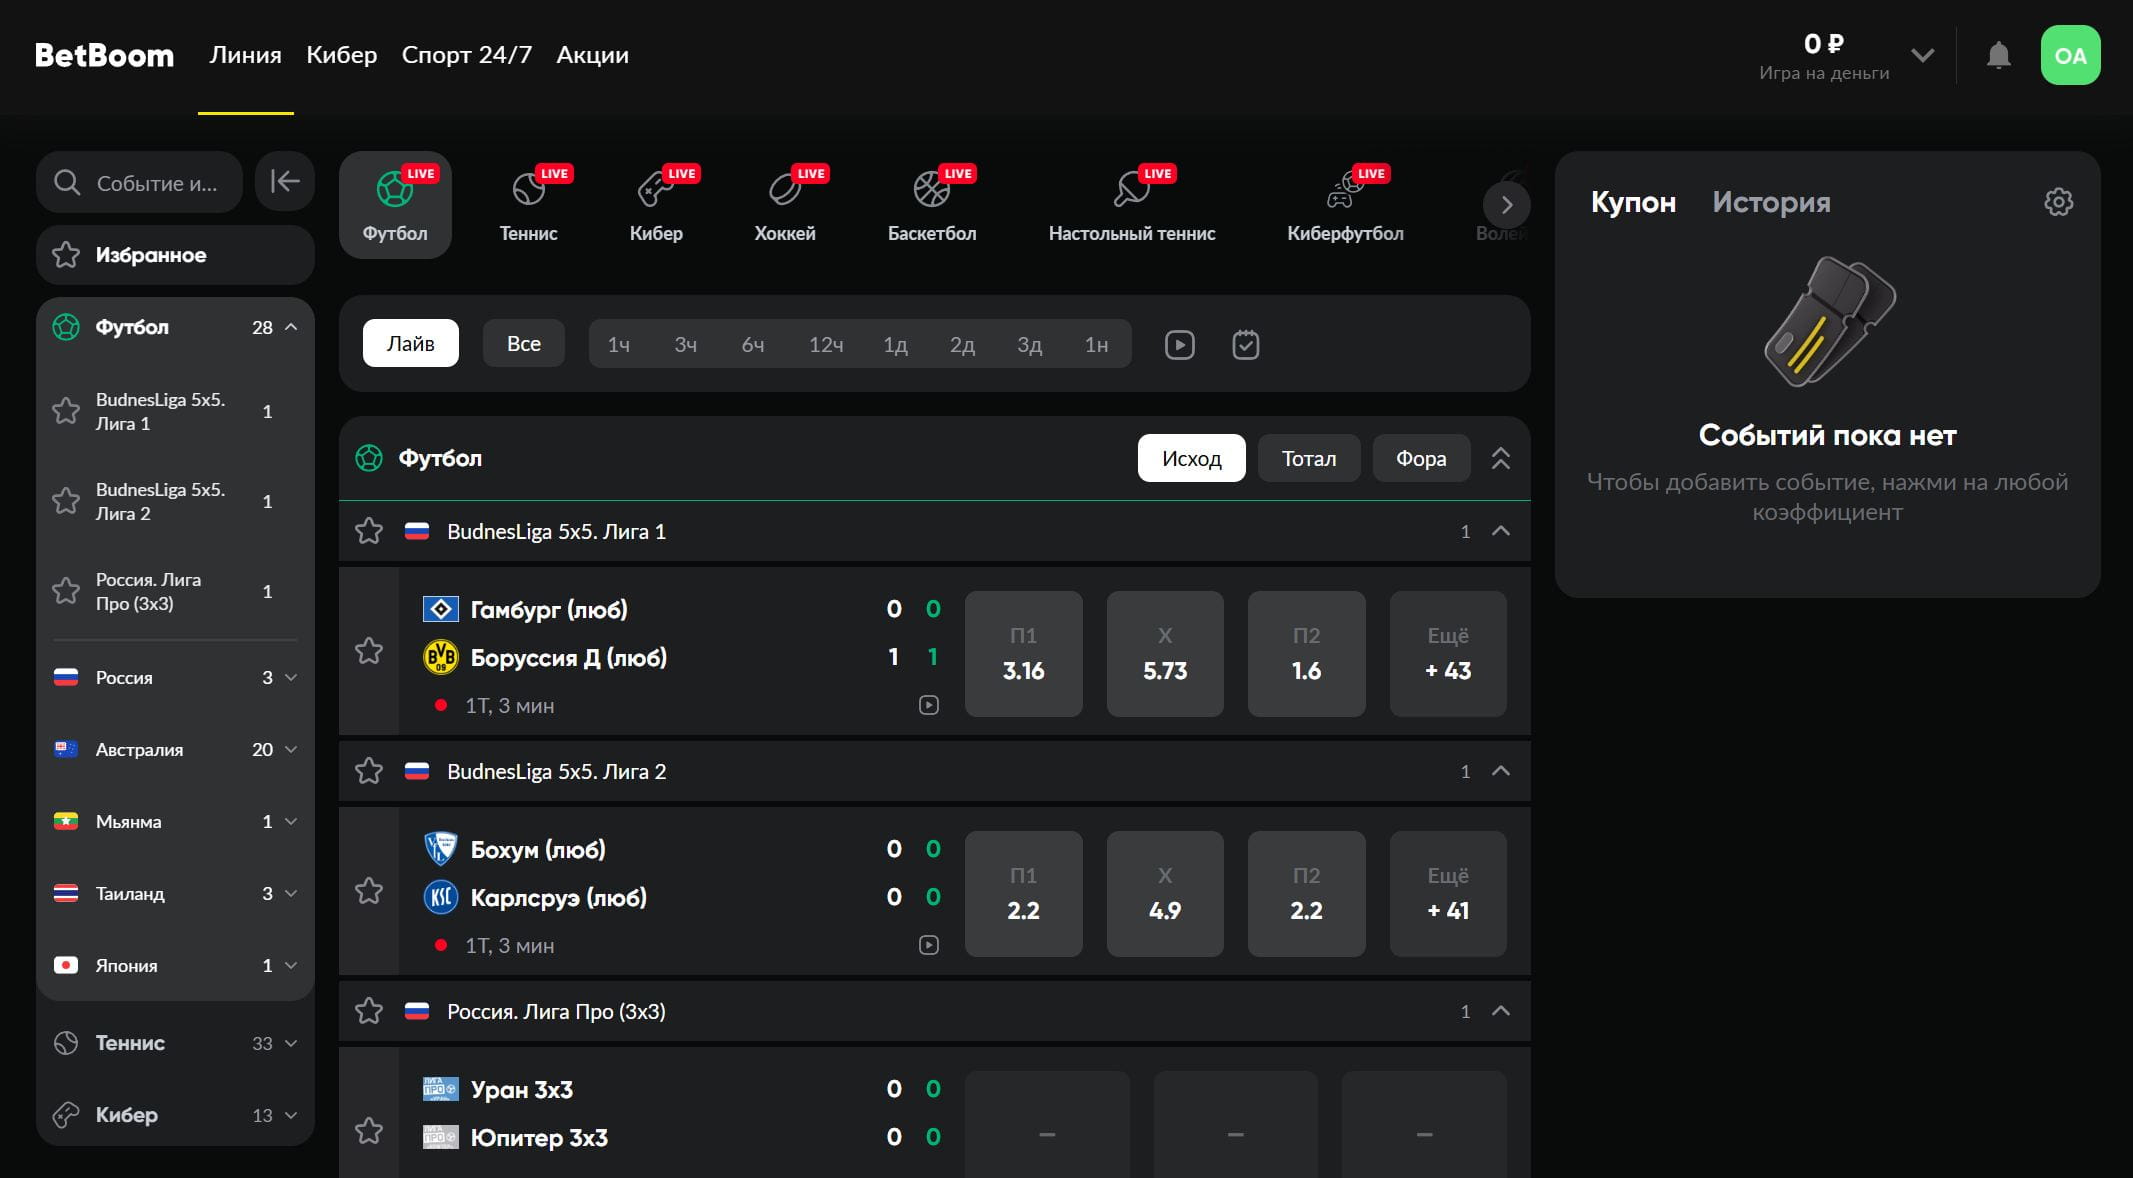Viewport: 2133px width, 1178px height.
Task: Collapse BudnesLiga 5x5. Лига 1 group
Action: click(x=1501, y=531)
